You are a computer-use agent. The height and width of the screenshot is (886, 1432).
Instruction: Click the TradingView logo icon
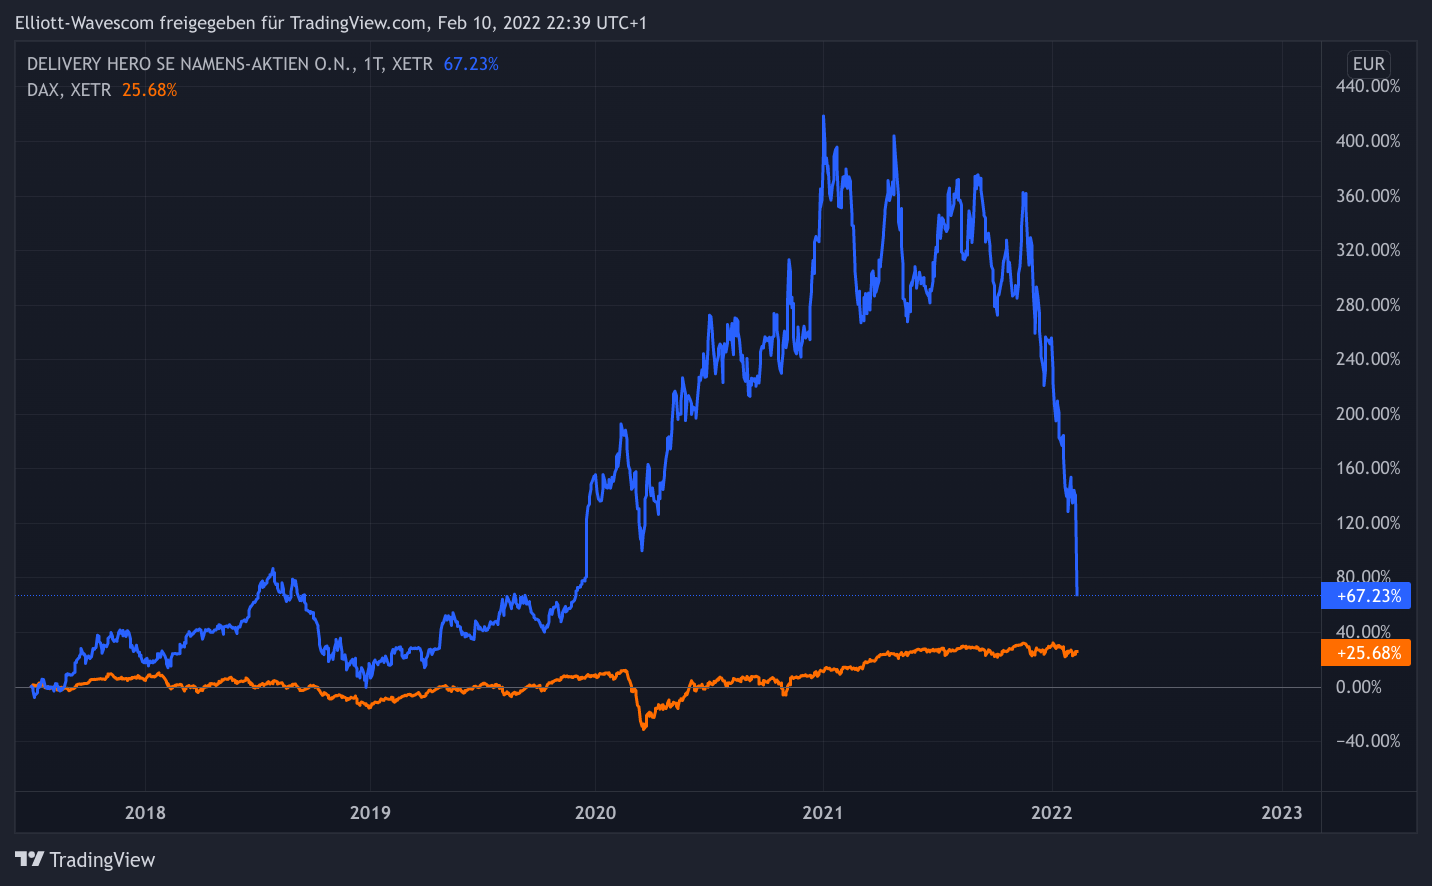click(29, 859)
